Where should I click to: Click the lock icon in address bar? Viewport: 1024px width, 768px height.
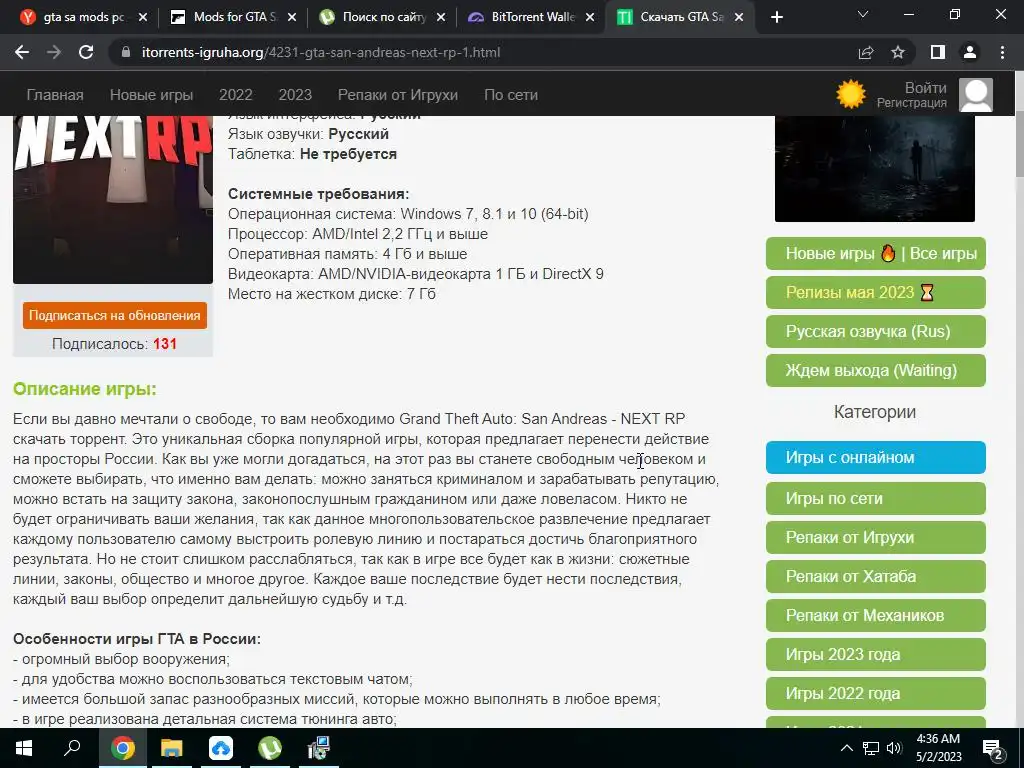click(127, 52)
